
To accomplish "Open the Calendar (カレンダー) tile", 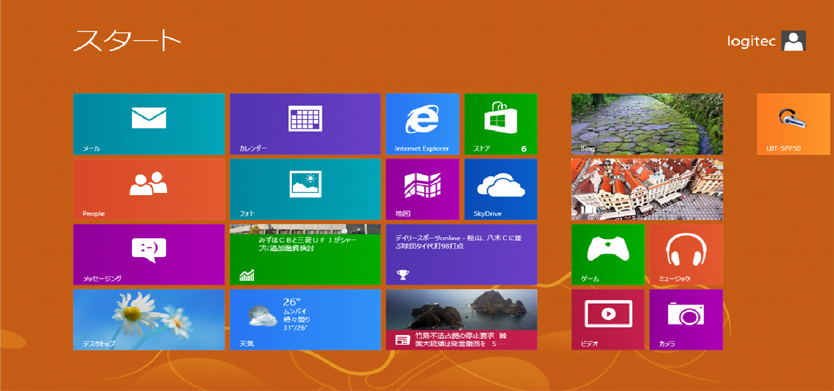I will tap(305, 124).
